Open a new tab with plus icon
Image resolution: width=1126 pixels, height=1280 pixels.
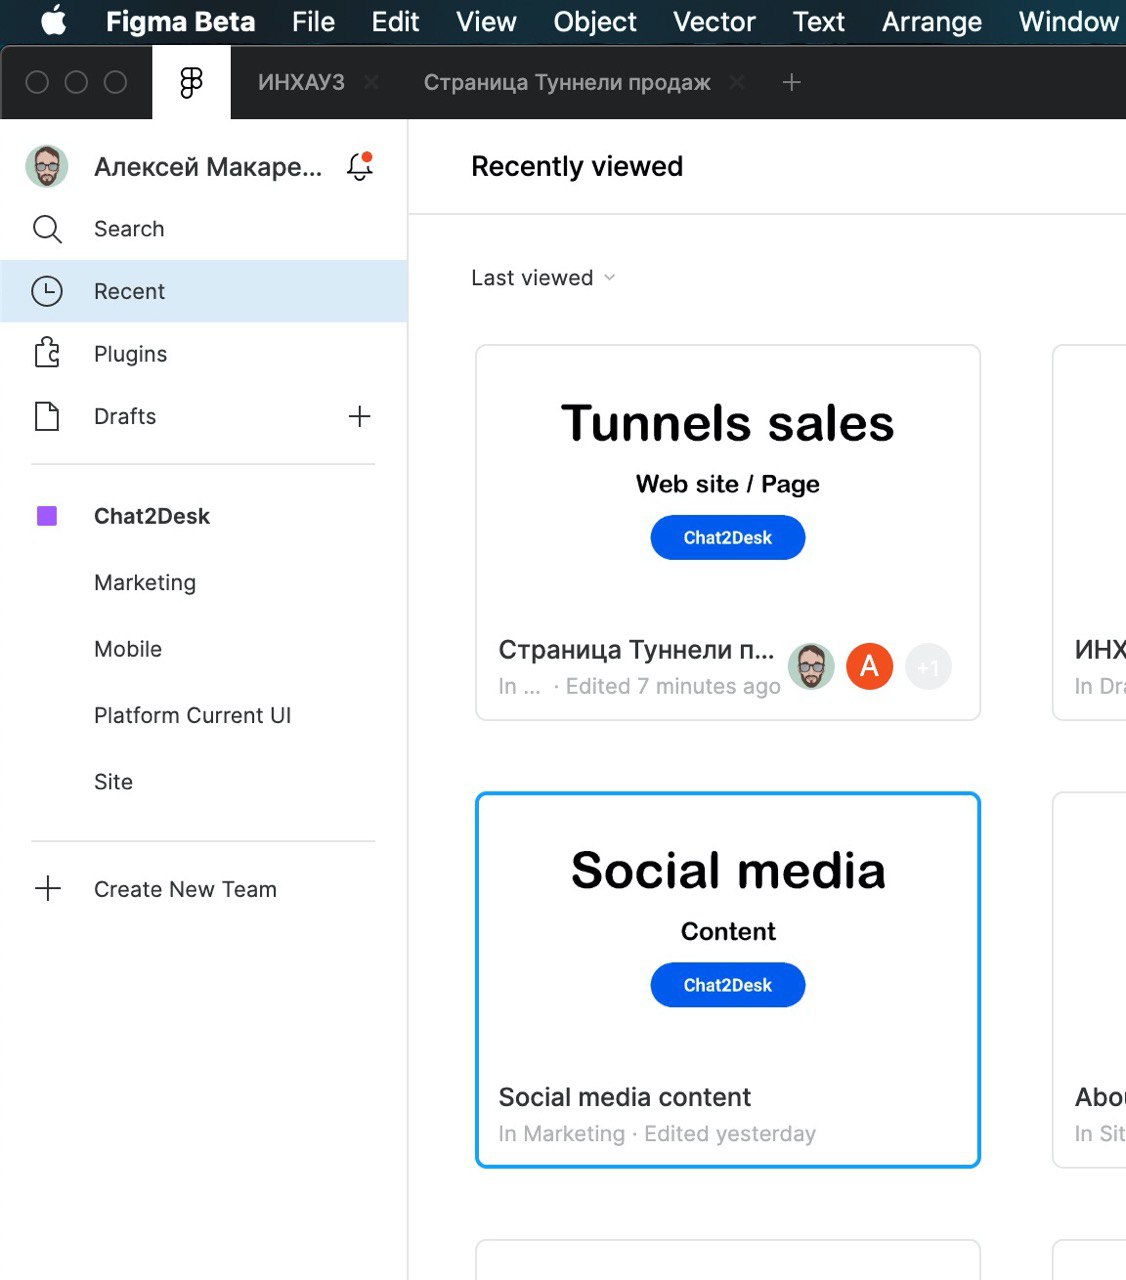(x=791, y=82)
